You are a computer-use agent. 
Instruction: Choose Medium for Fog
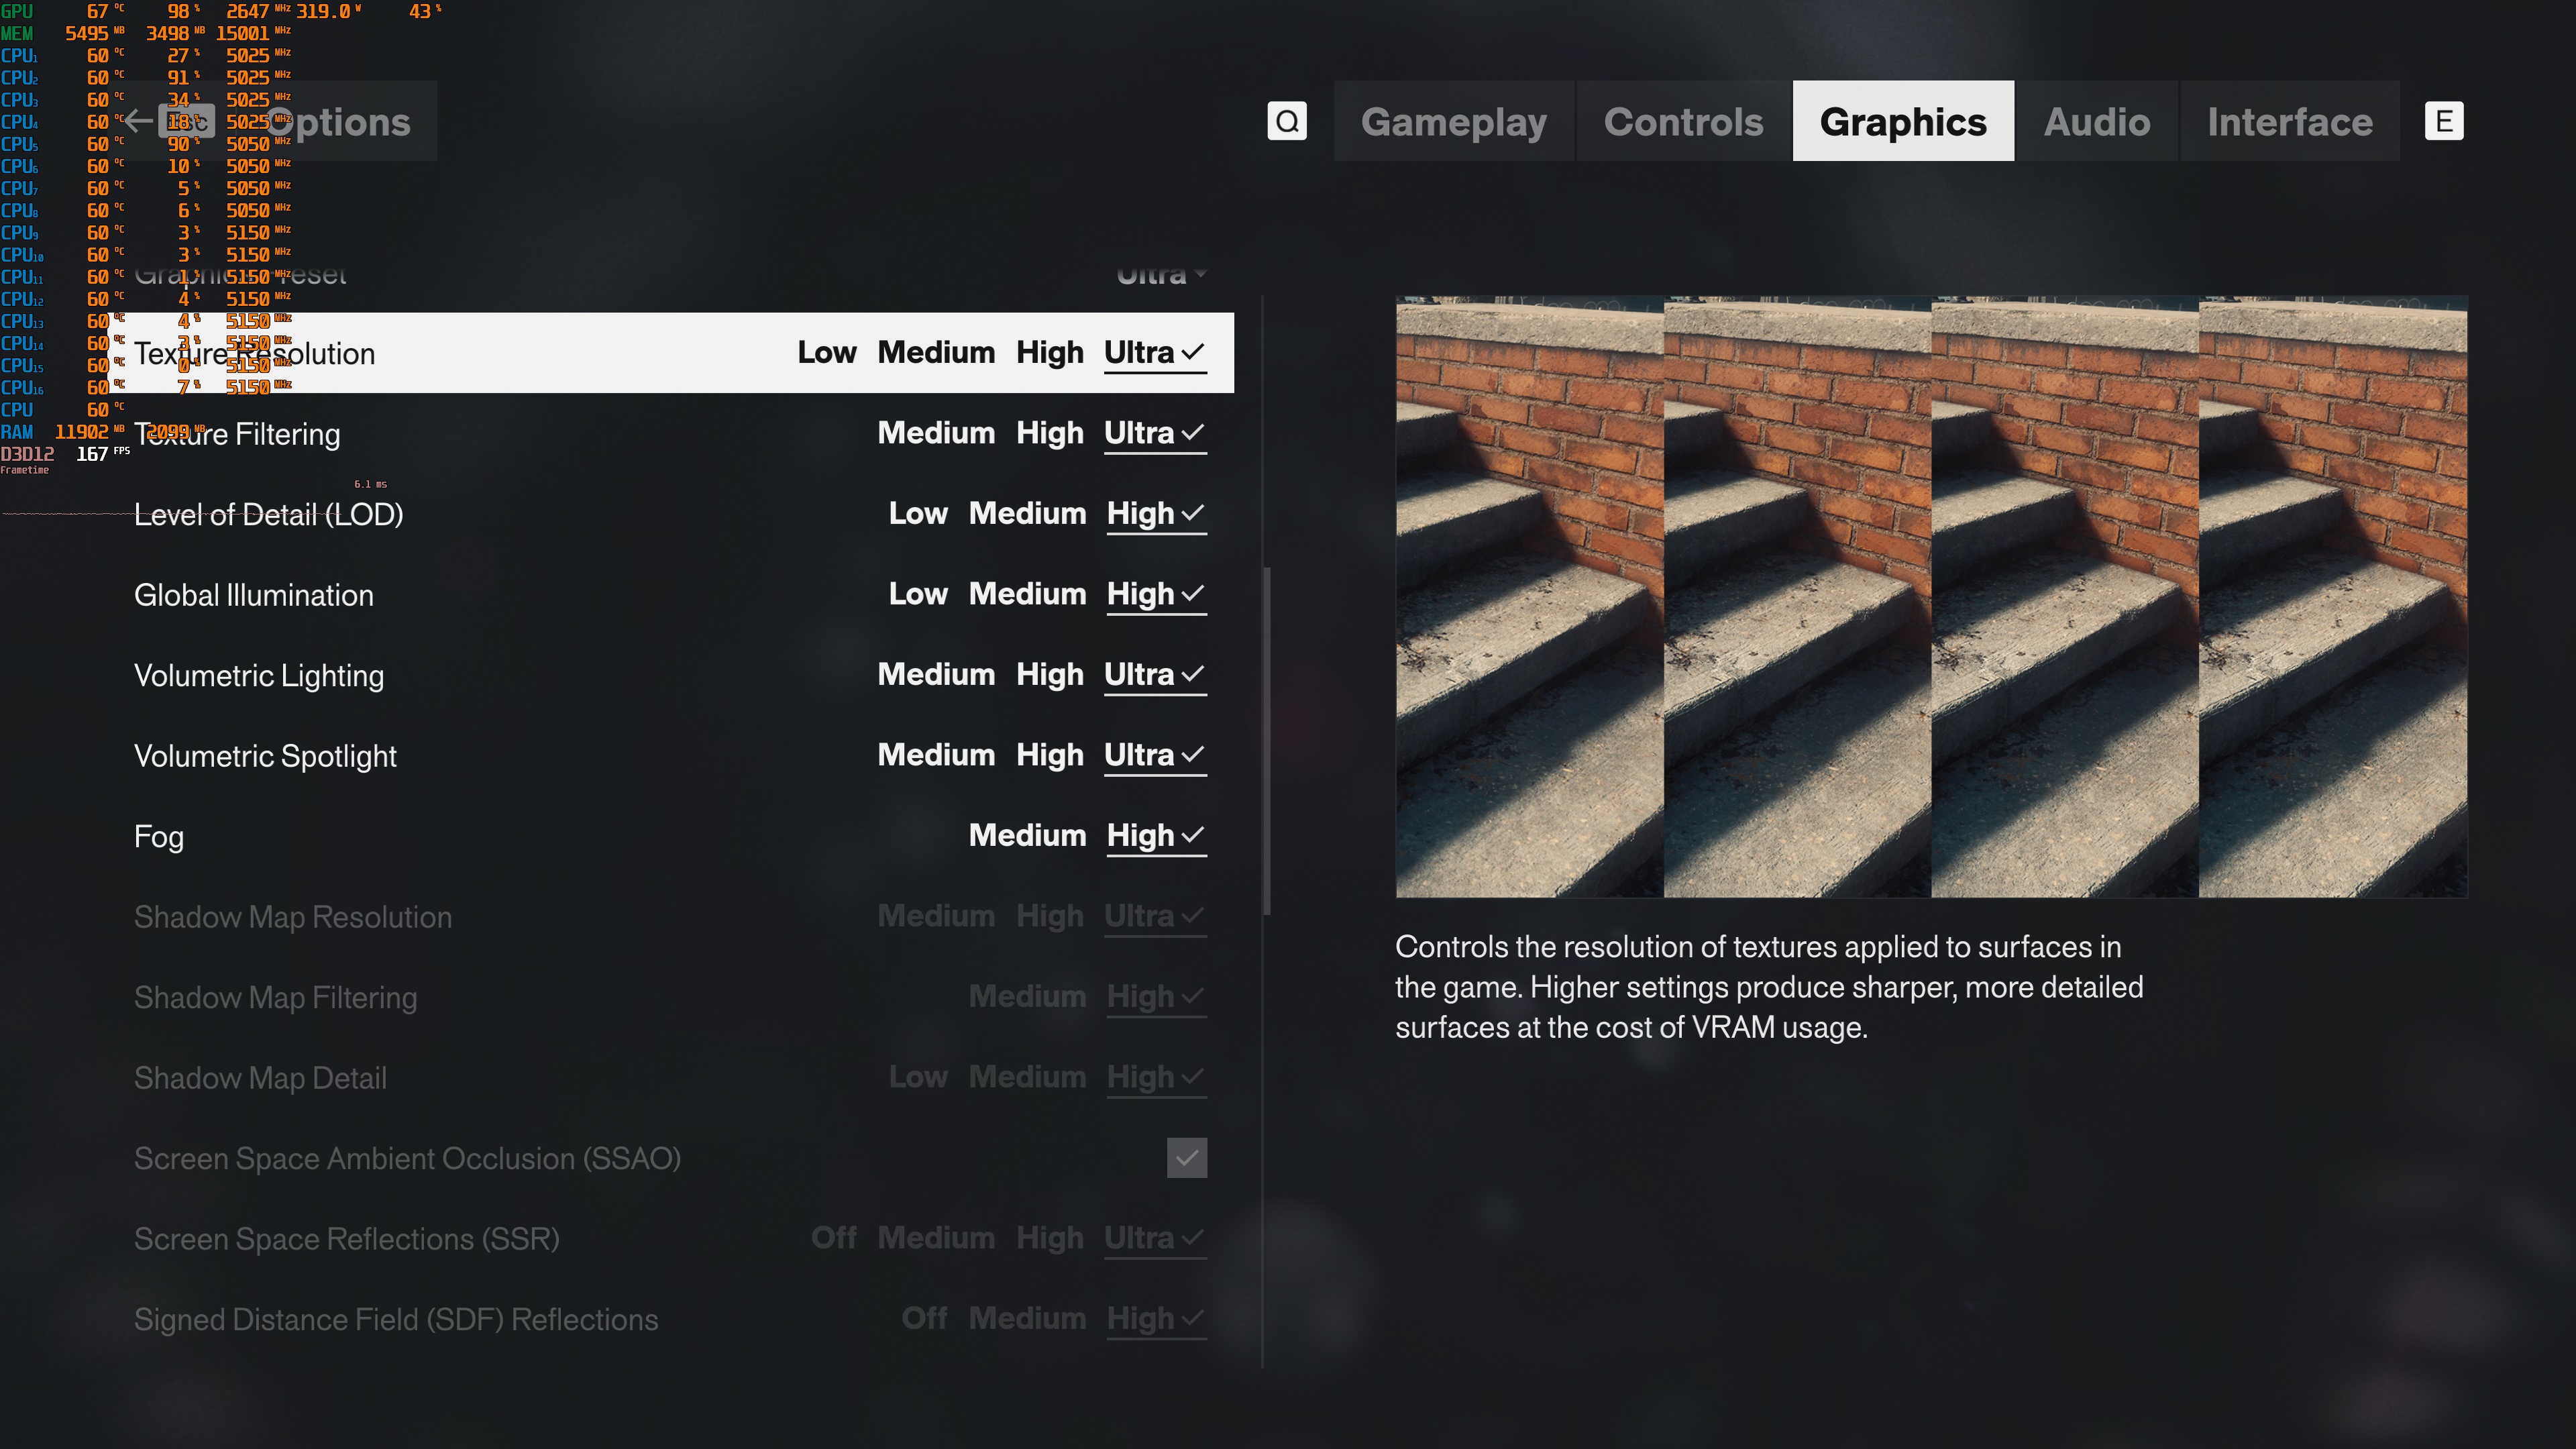(1027, 835)
